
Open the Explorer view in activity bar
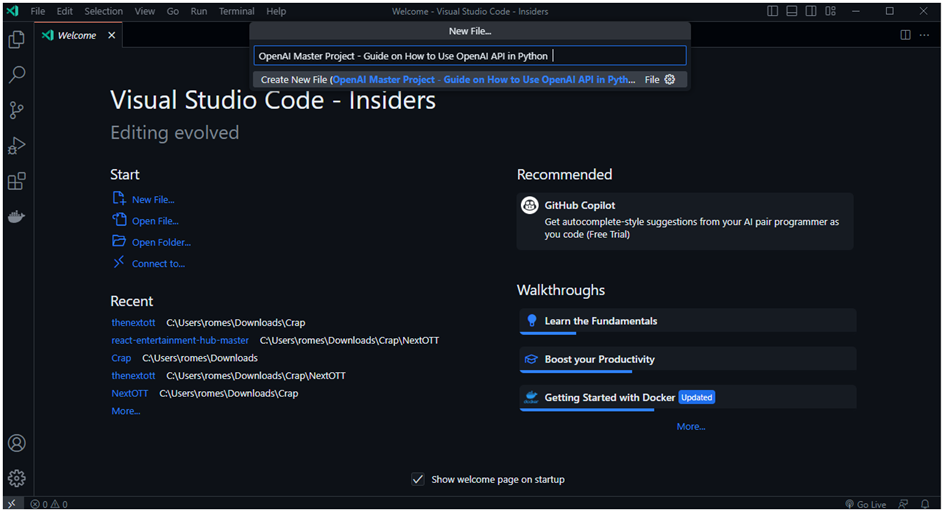[x=17, y=40]
